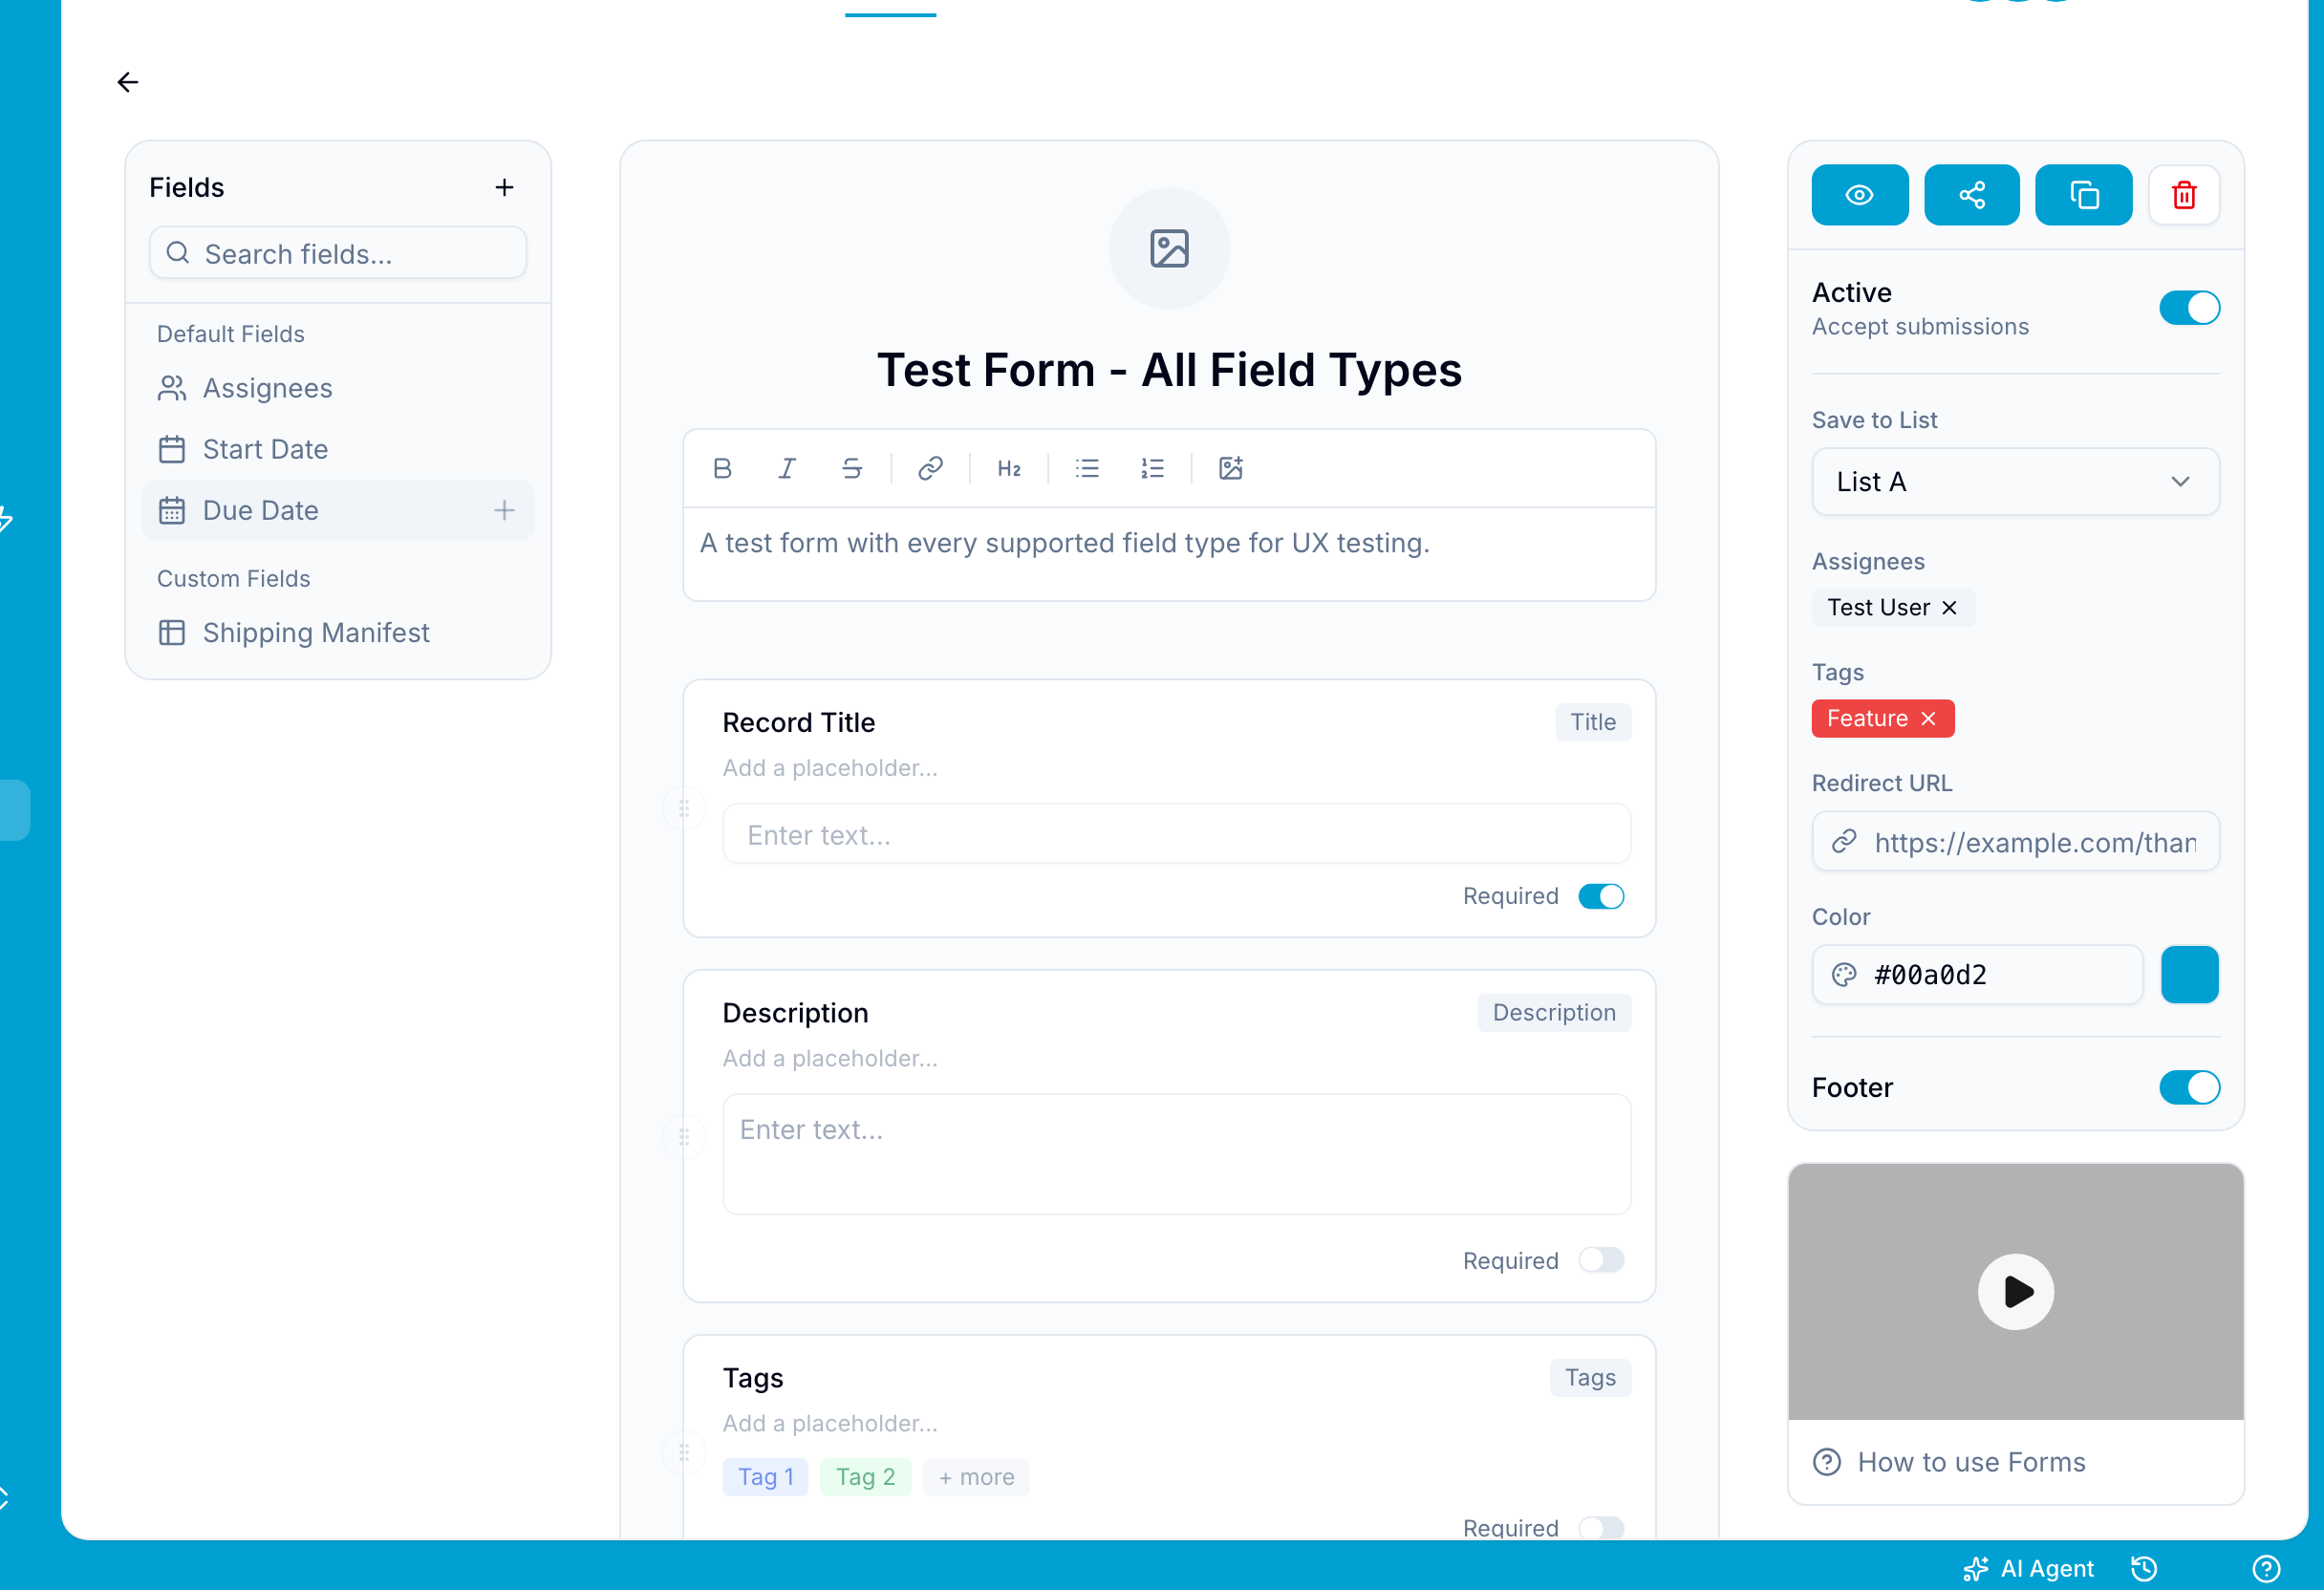Image resolution: width=2324 pixels, height=1590 pixels.
Task: Open the How to use Forms link
Action: point(1970,1462)
